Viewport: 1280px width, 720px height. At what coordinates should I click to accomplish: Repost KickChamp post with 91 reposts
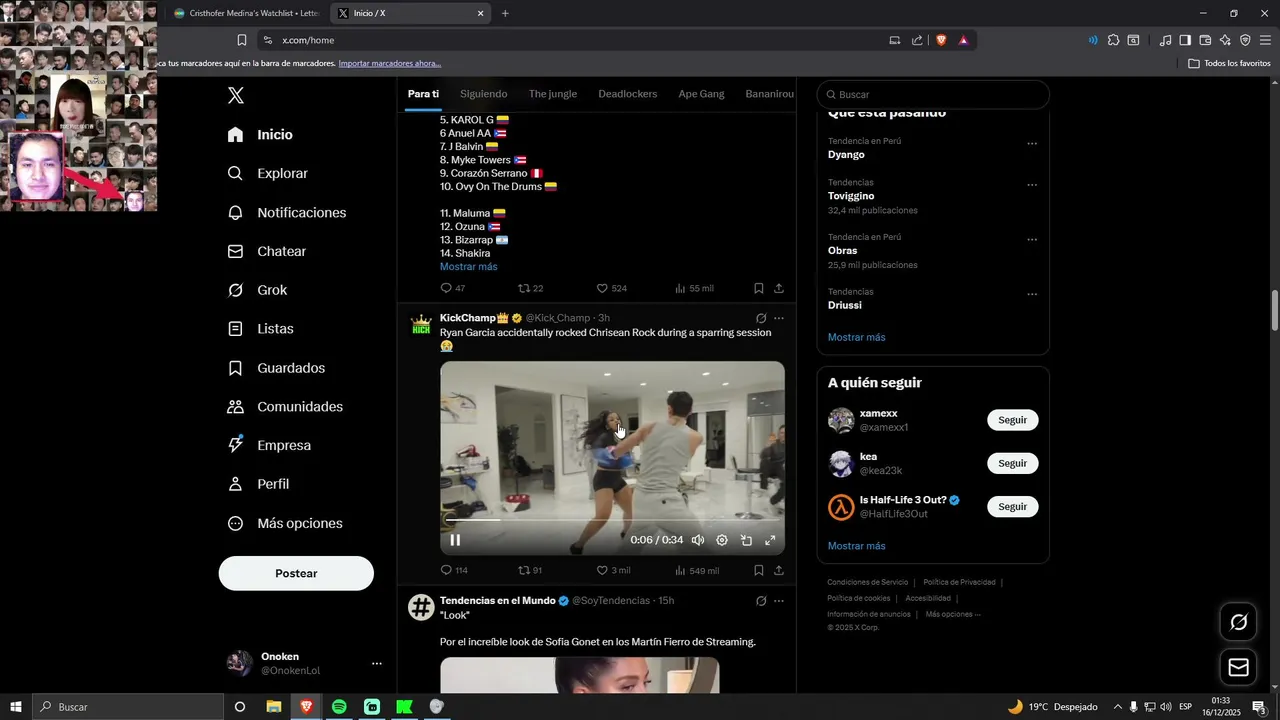(530, 570)
